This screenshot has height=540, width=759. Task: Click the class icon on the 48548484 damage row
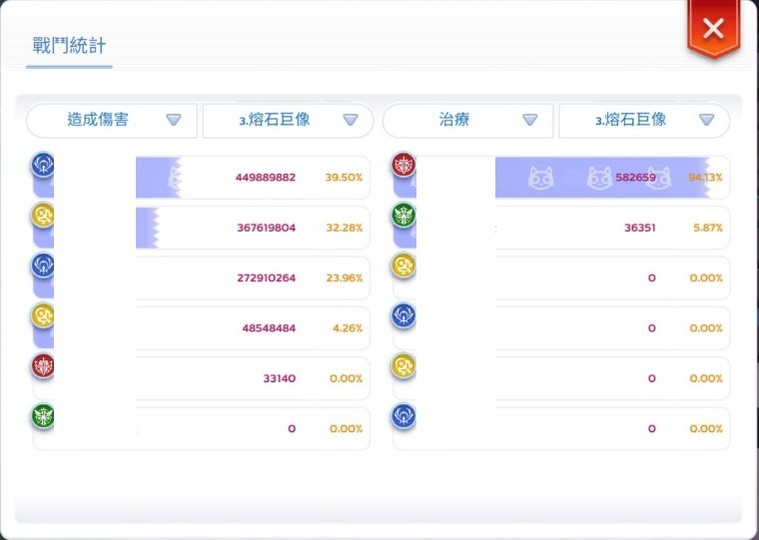[43, 315]
